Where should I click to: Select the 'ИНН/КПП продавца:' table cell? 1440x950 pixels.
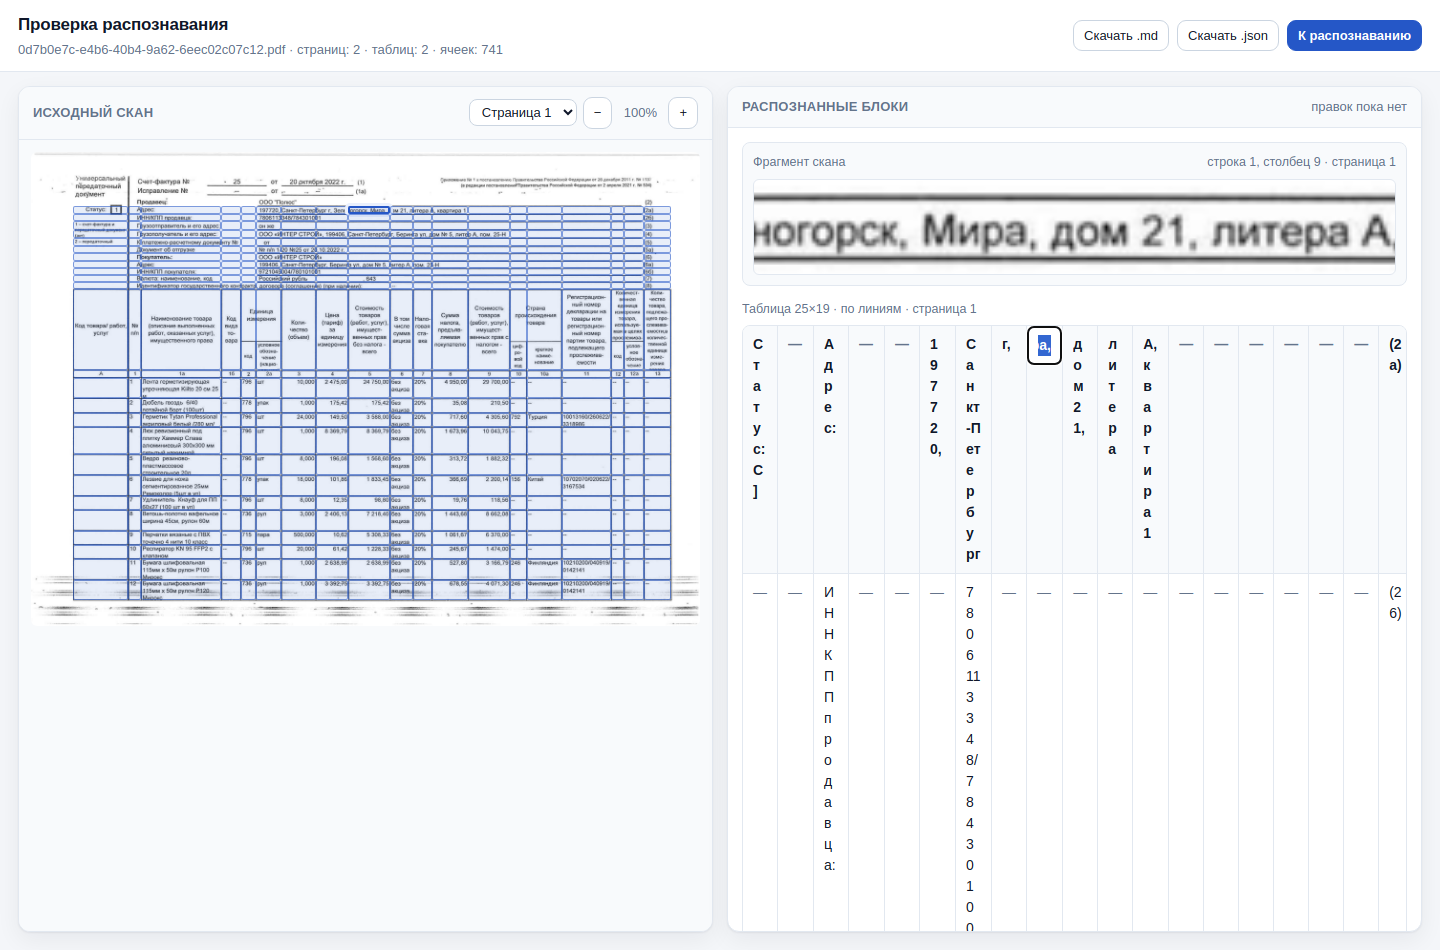click(x=831, y=752)
